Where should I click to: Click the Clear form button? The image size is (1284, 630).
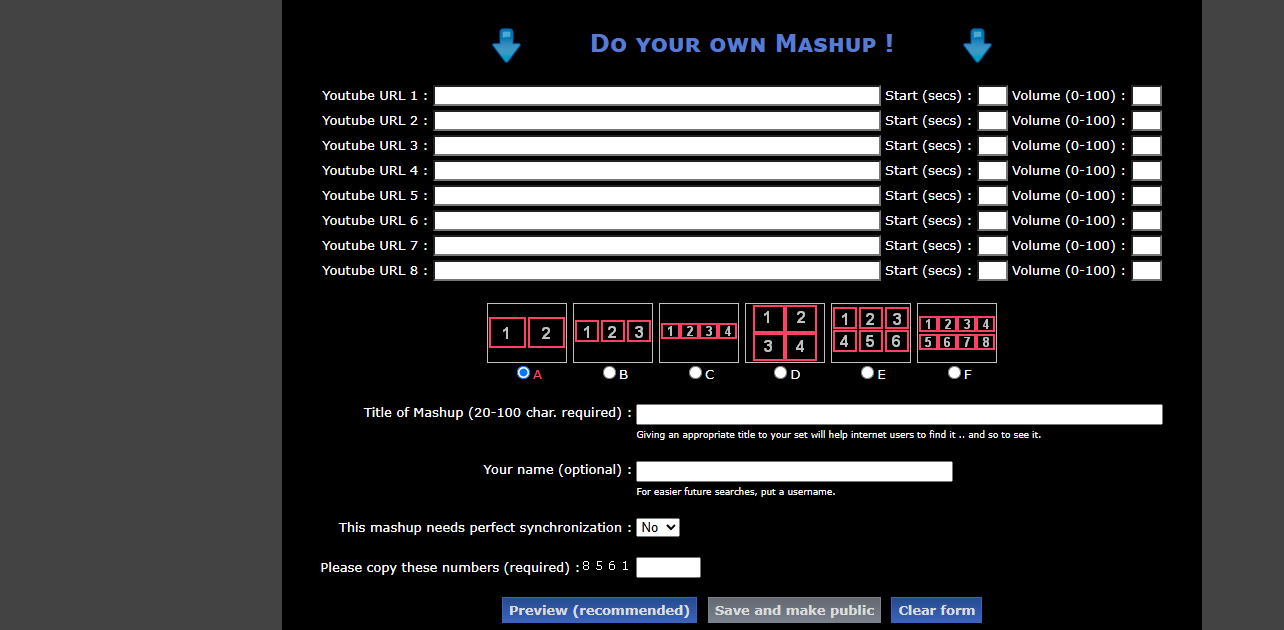coord(936,609)
